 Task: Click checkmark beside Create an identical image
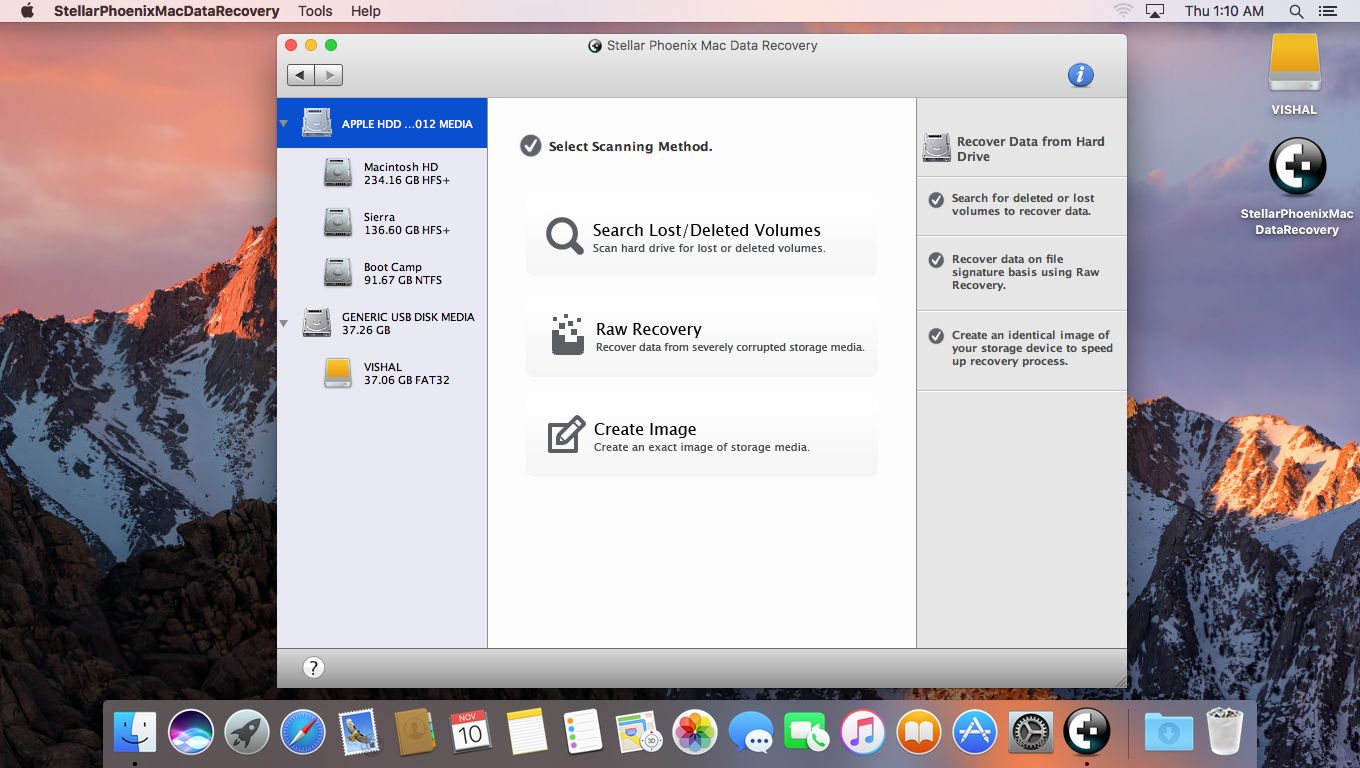click(x=936, y=336)
